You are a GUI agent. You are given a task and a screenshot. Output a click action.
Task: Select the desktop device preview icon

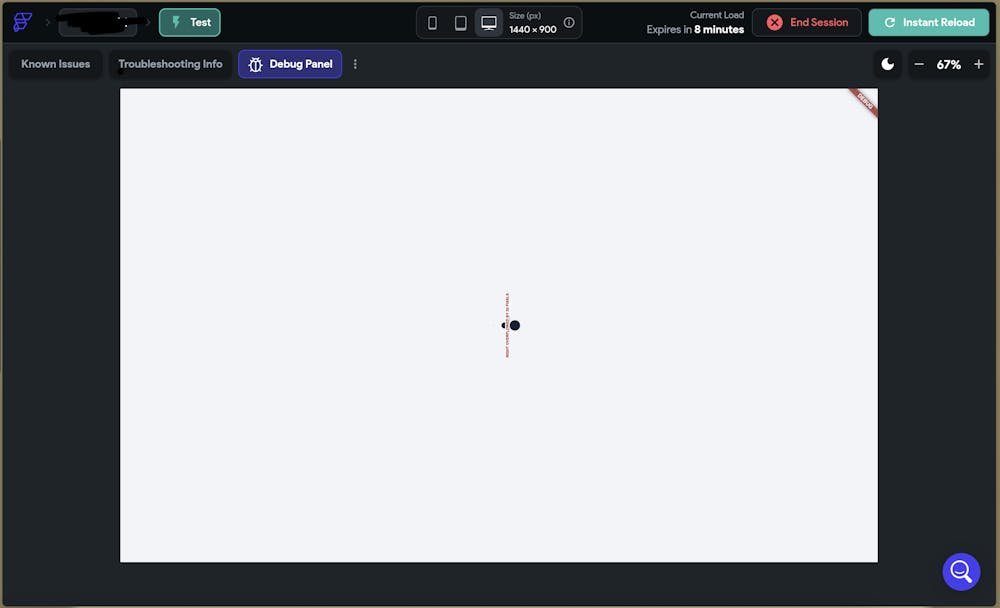click(489, 23)
